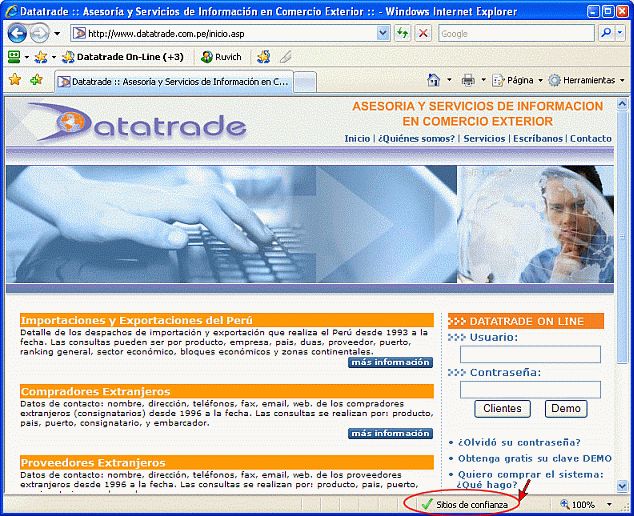
Task: Click the Datatrade logo
Action: pos(137,123)
